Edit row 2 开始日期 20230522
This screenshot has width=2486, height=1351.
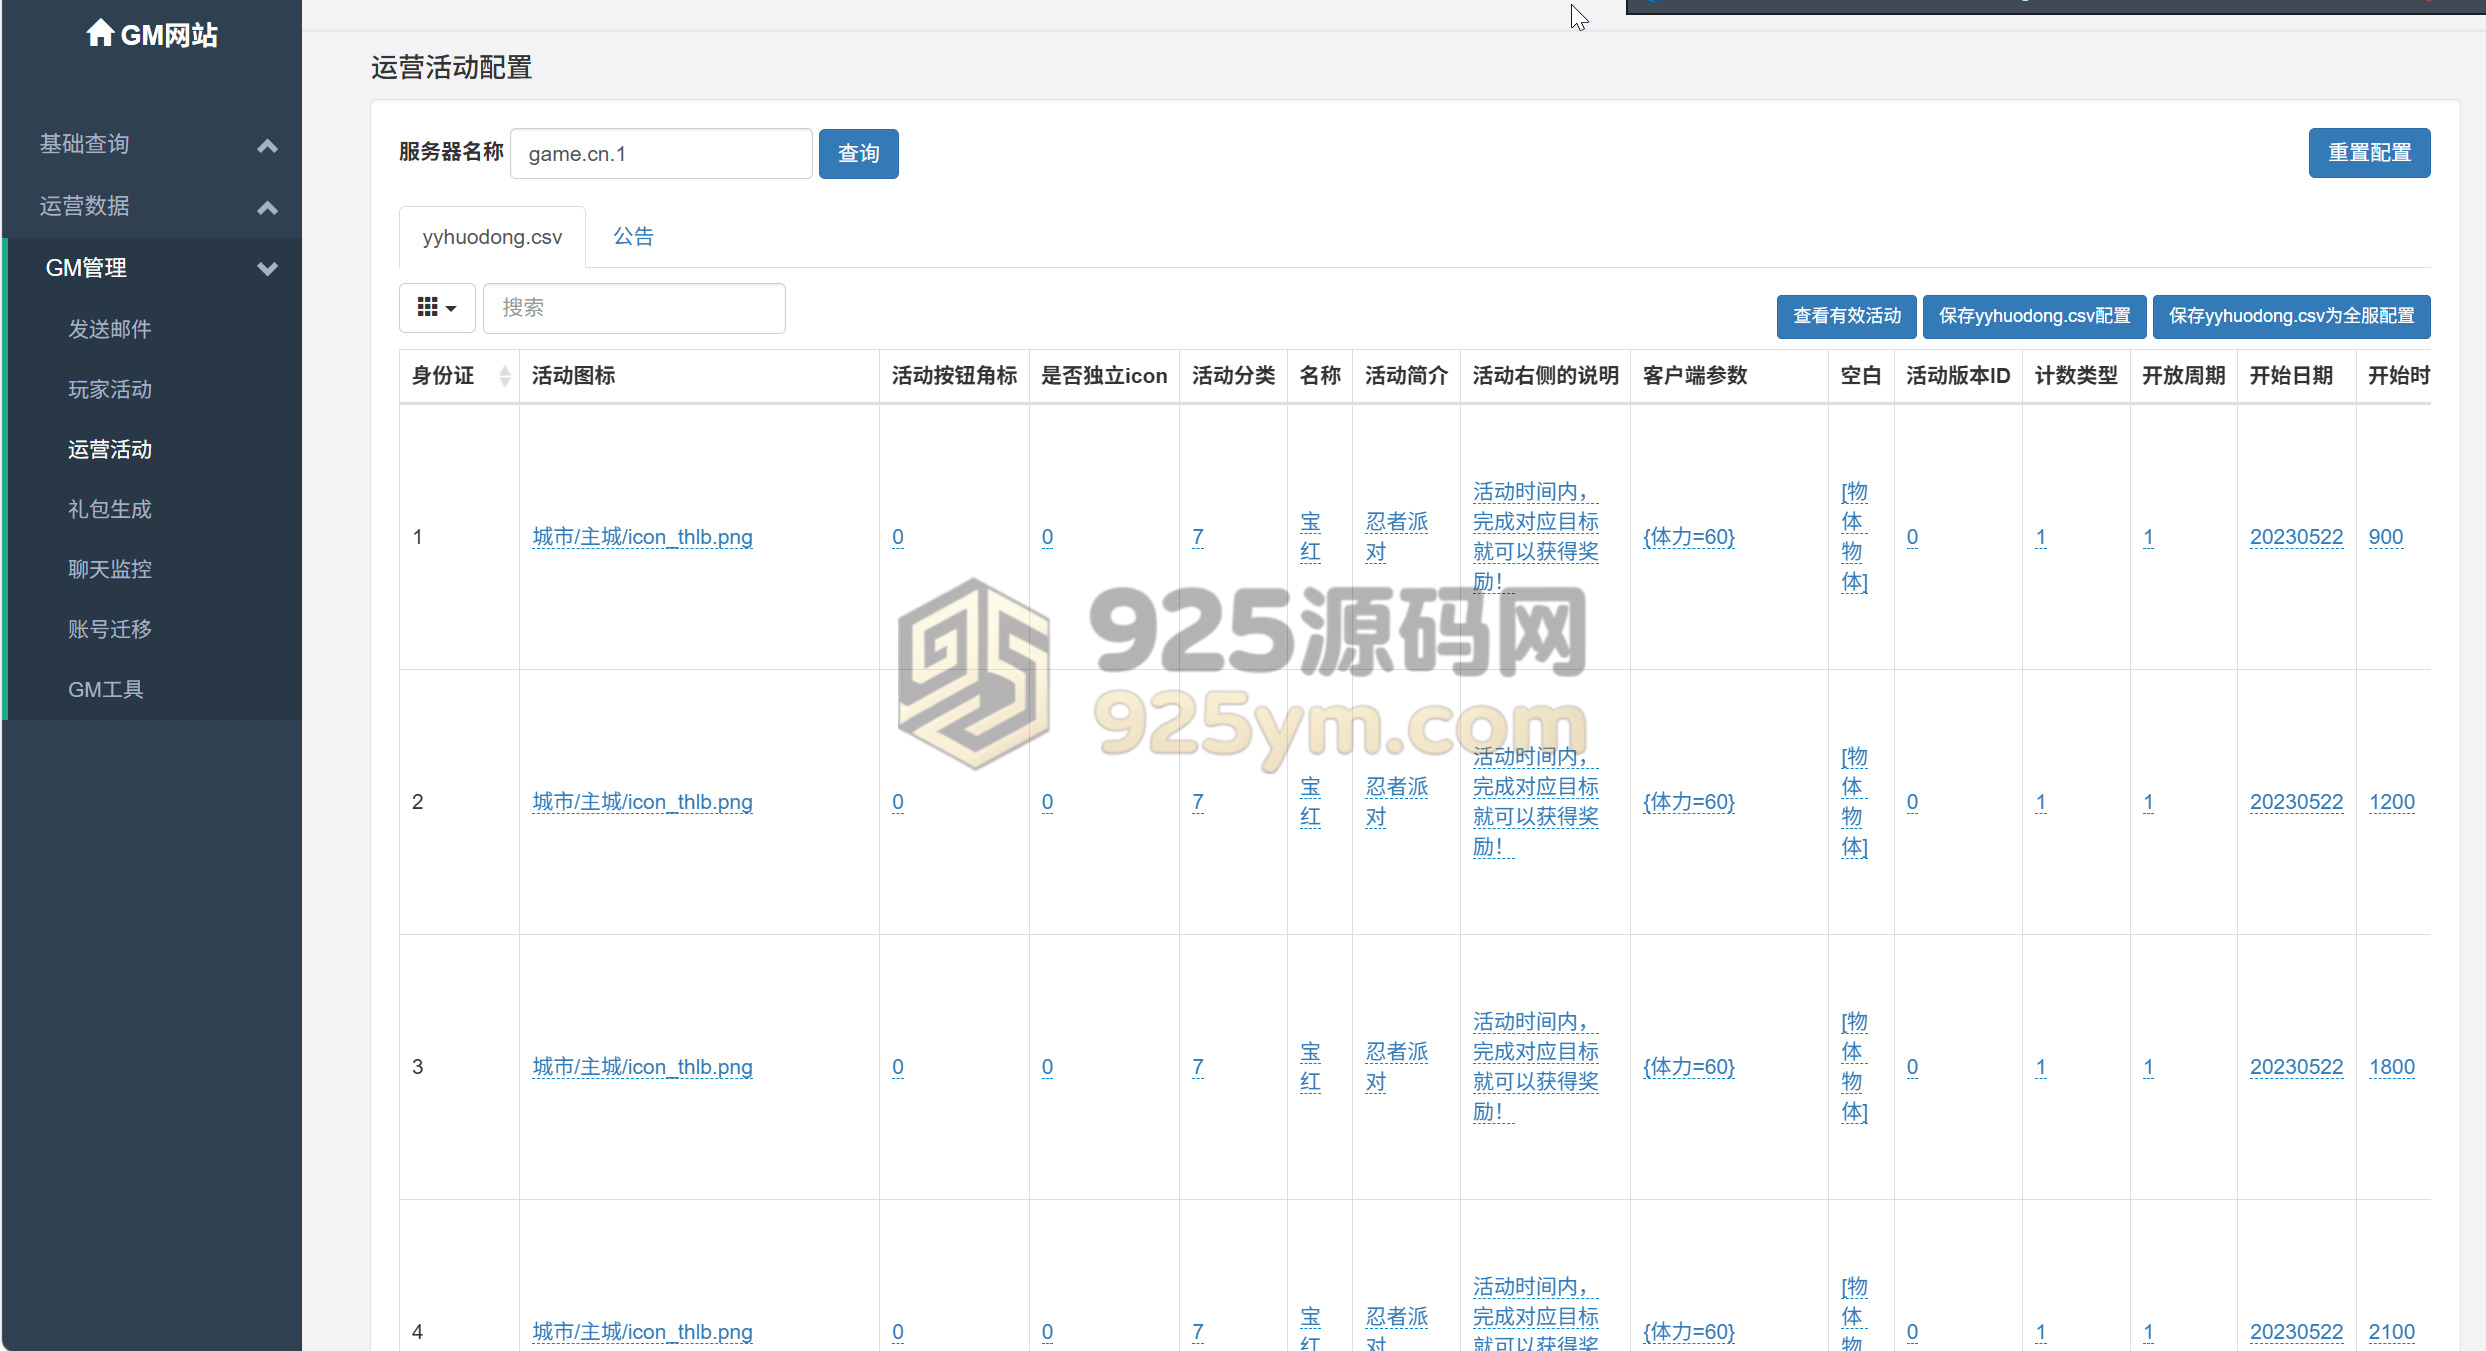pyautogui.click(x=2296, y=802)
